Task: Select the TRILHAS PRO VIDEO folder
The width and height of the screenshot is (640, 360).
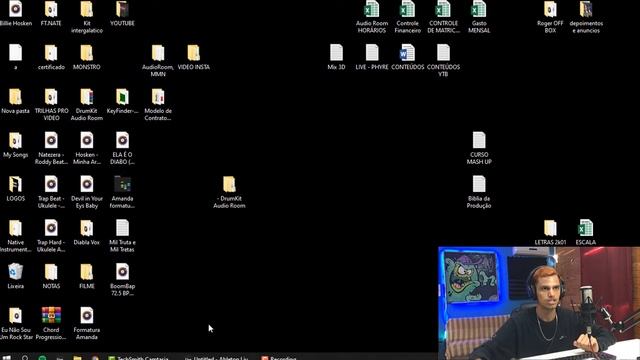Action: tap(51, 96)
